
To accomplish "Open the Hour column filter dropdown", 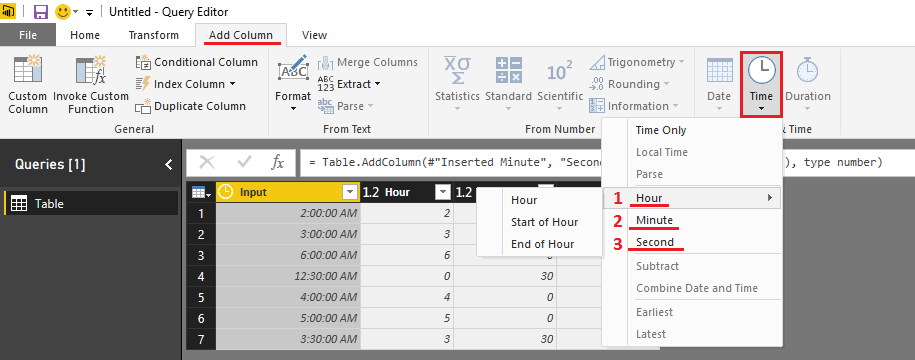I will pyautogui.click(x=443, y=192).
